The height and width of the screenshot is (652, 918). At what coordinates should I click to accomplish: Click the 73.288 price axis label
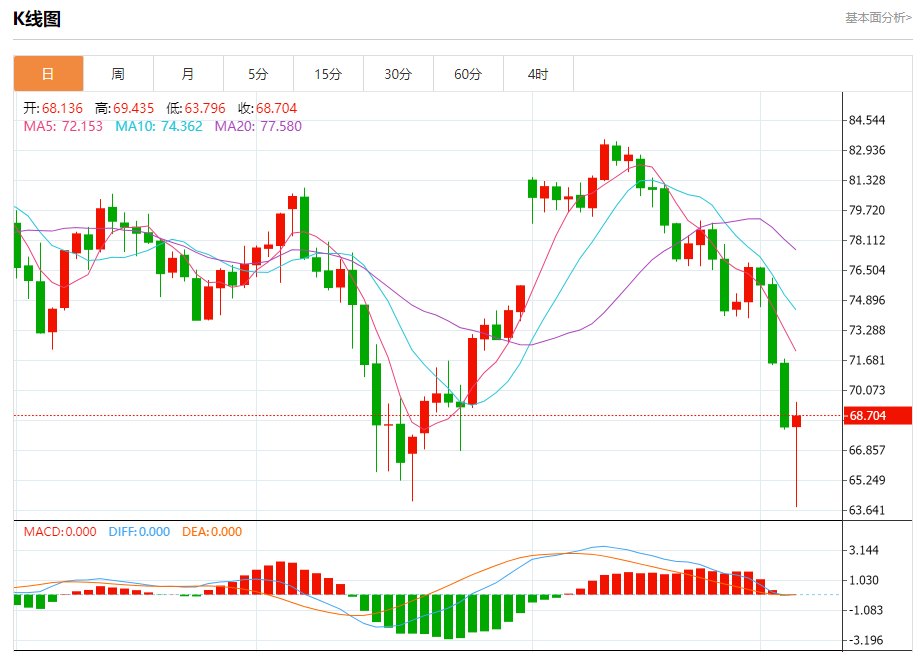[867, 330]
